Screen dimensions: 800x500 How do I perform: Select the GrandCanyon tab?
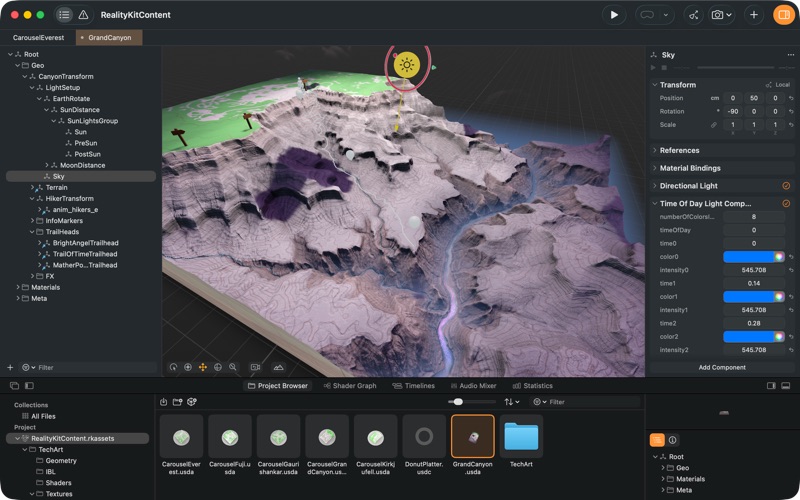click(109, 37)
